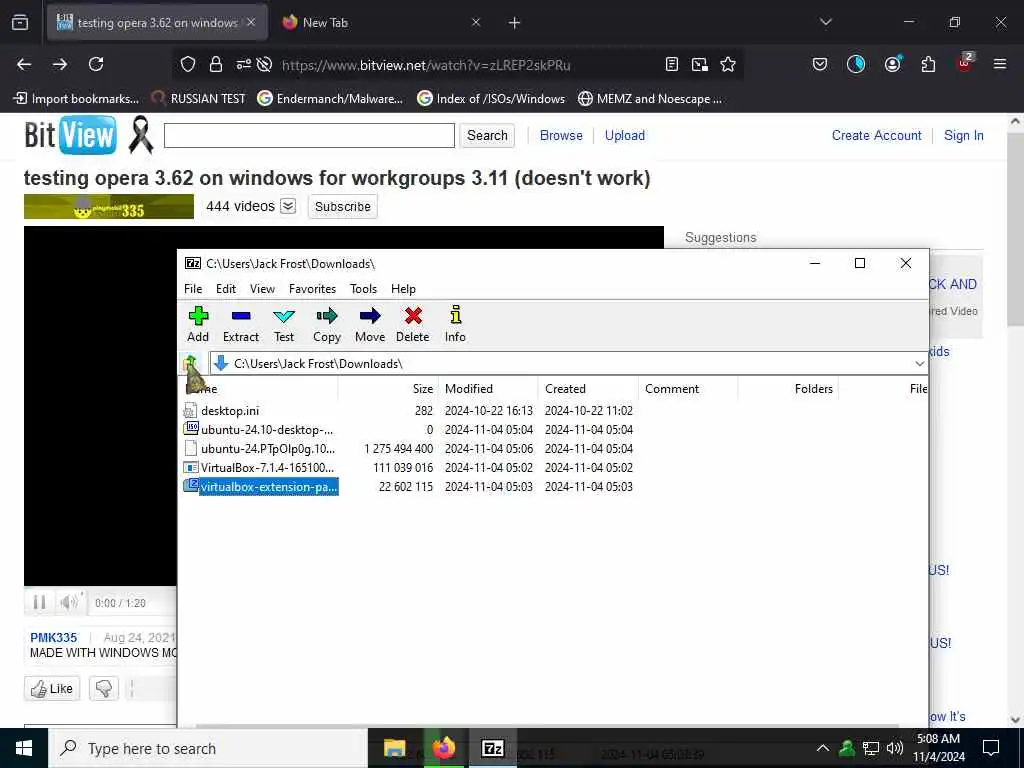Pause the BitView video
The height and width of the screenshot is (768, 1024).
coord(39,602)
